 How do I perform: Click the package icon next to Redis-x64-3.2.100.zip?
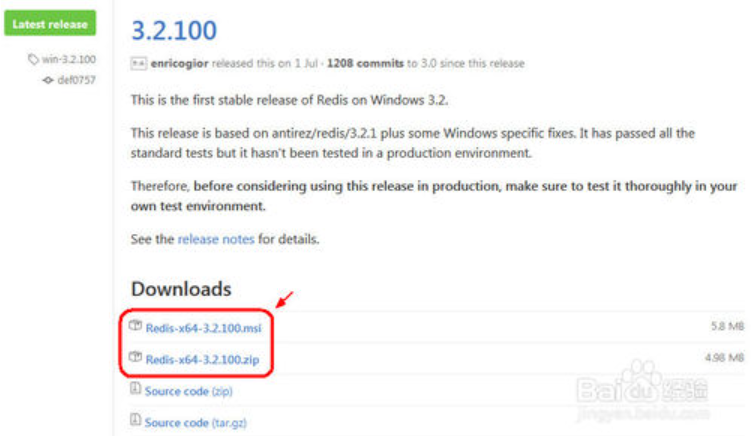[137, 357]
